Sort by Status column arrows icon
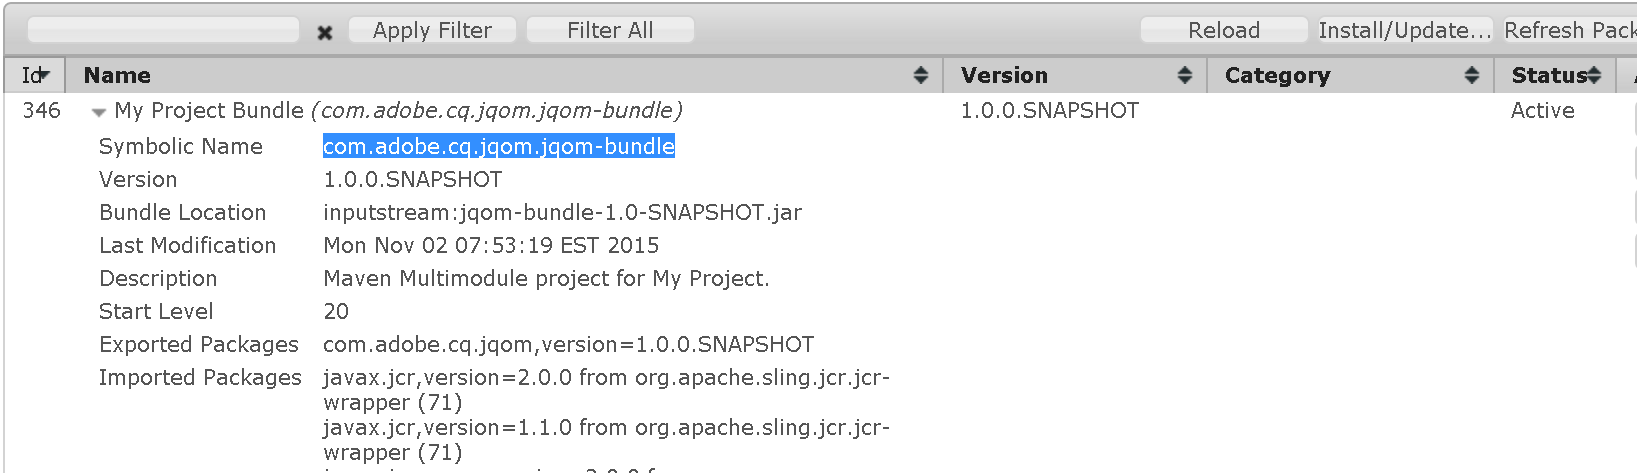The width and height of the screenshot is (1637, 473). pos(1594,76)
